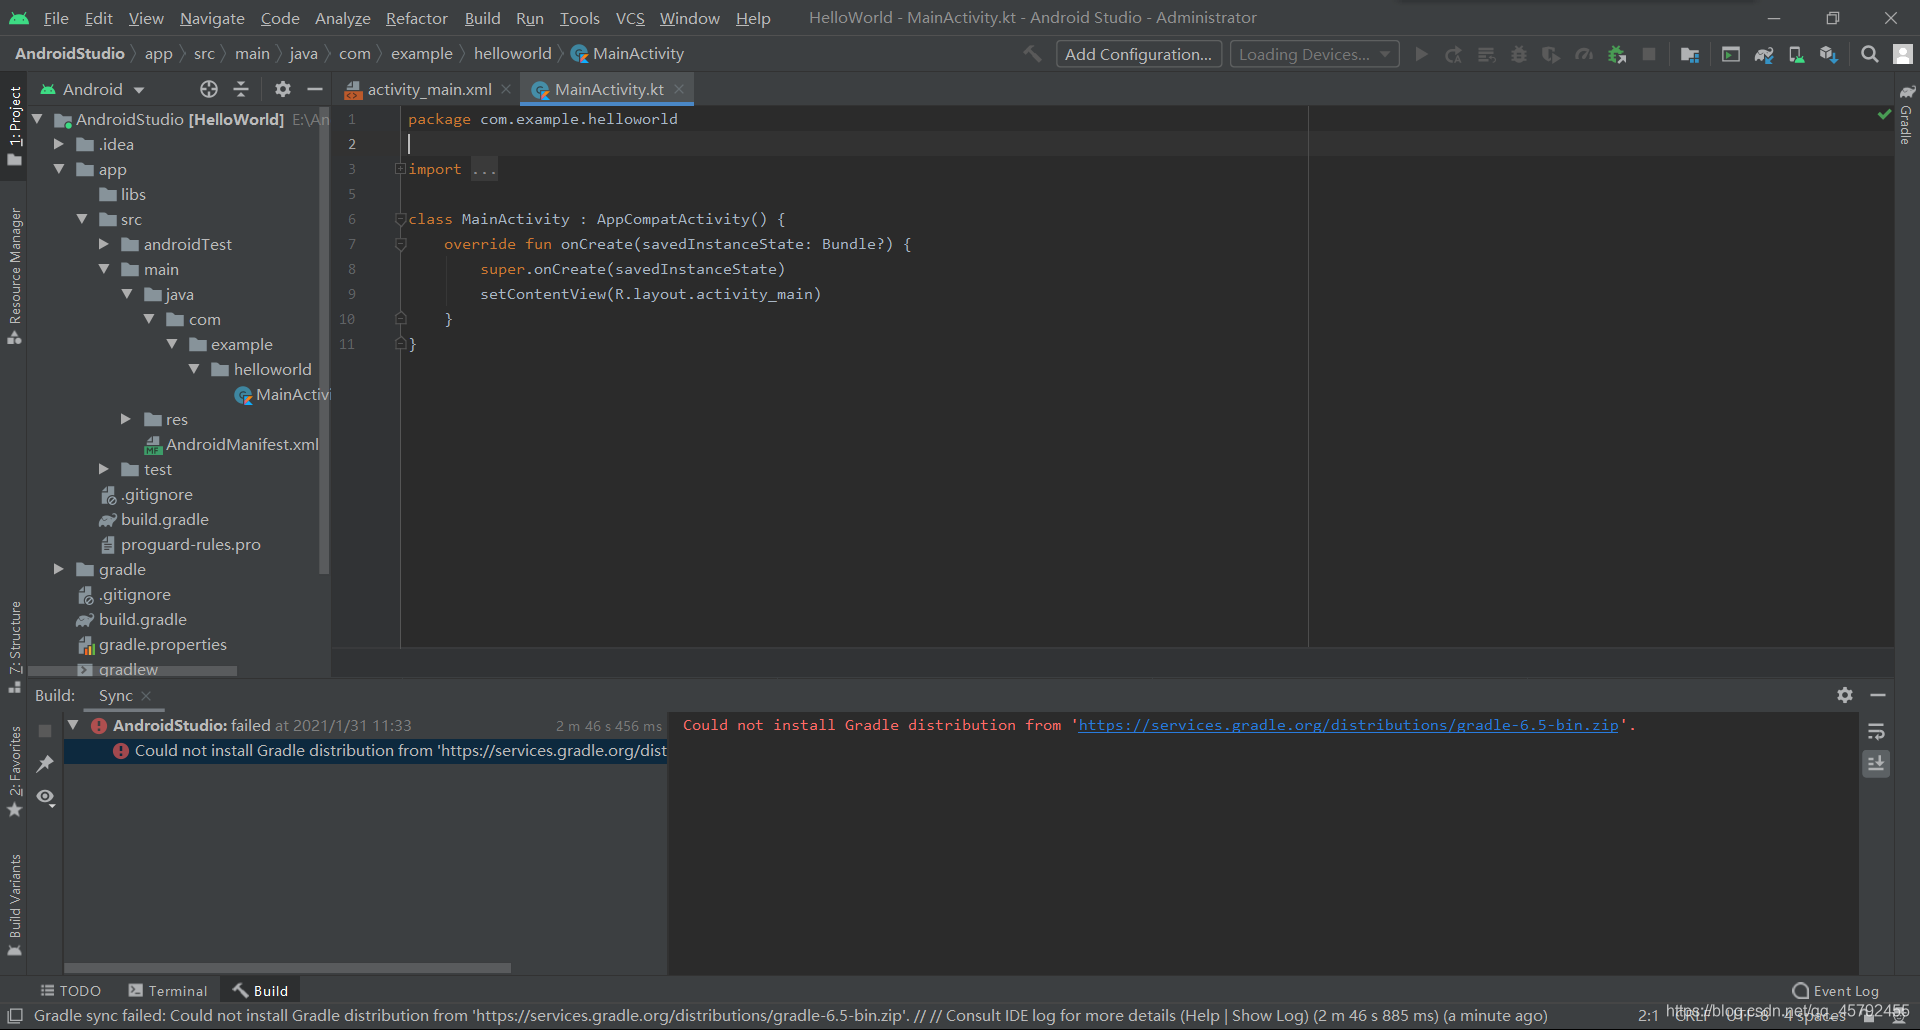This screenshot has height=1030, width=1920.
Task: Toggle soft-wrap icon in Build output
Action: click(x=1876, y=732)
